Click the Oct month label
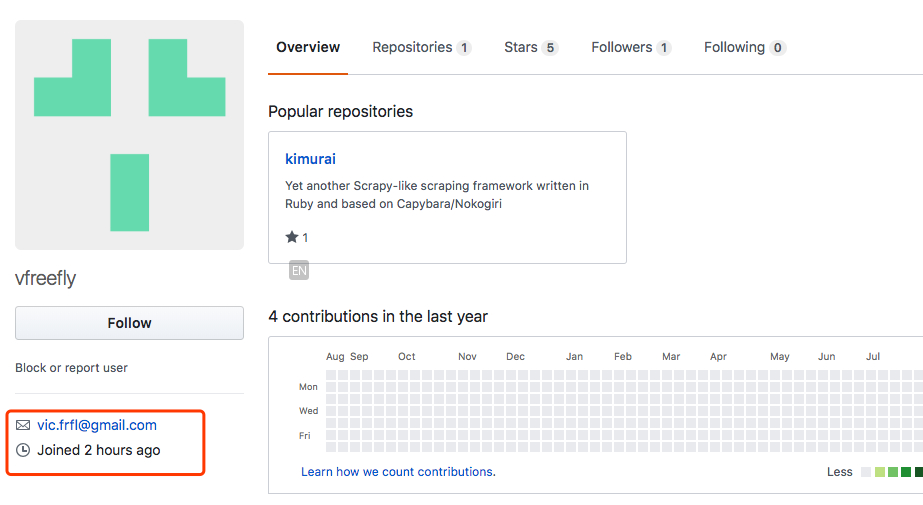Screen dimensions: 923x505 click(406, 357)
